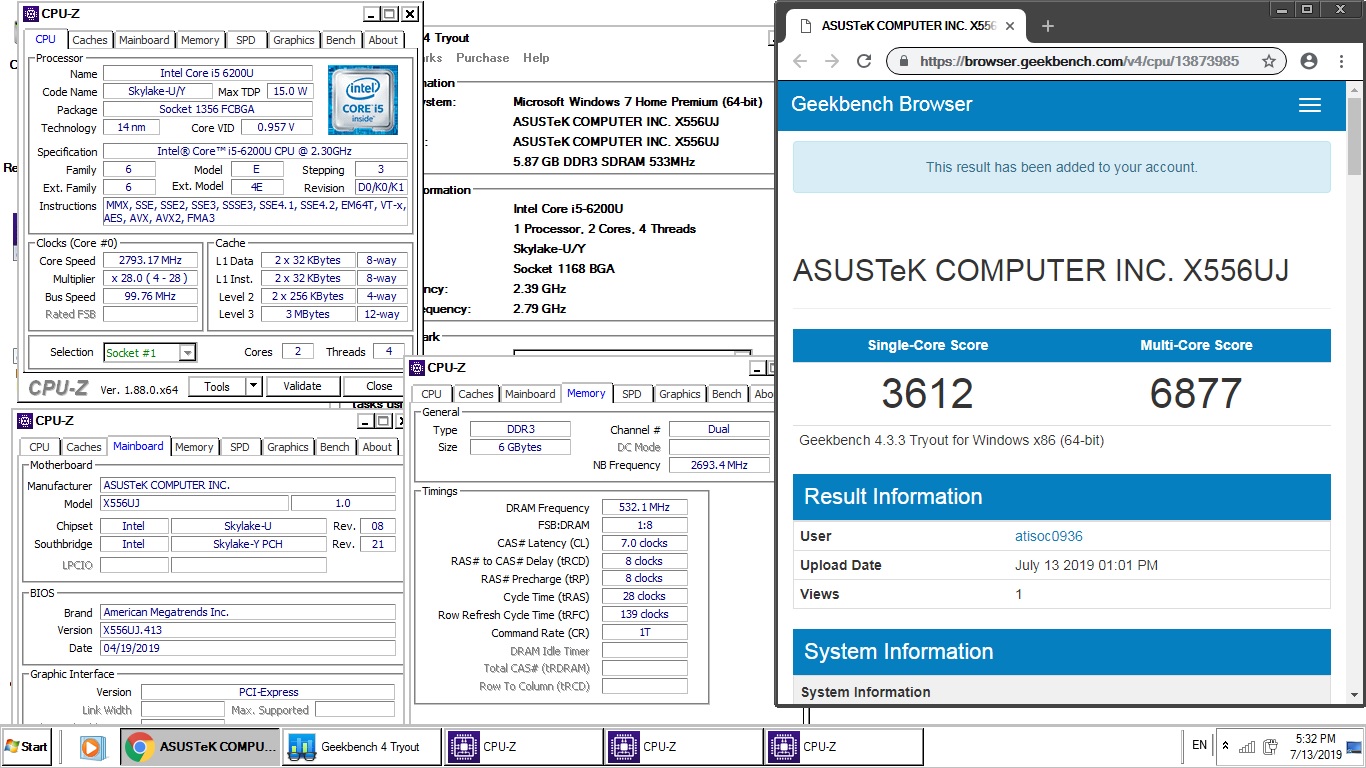Select SPD tab in Memory window
The height and width of the screenshot is (768, 1366).
631,394
